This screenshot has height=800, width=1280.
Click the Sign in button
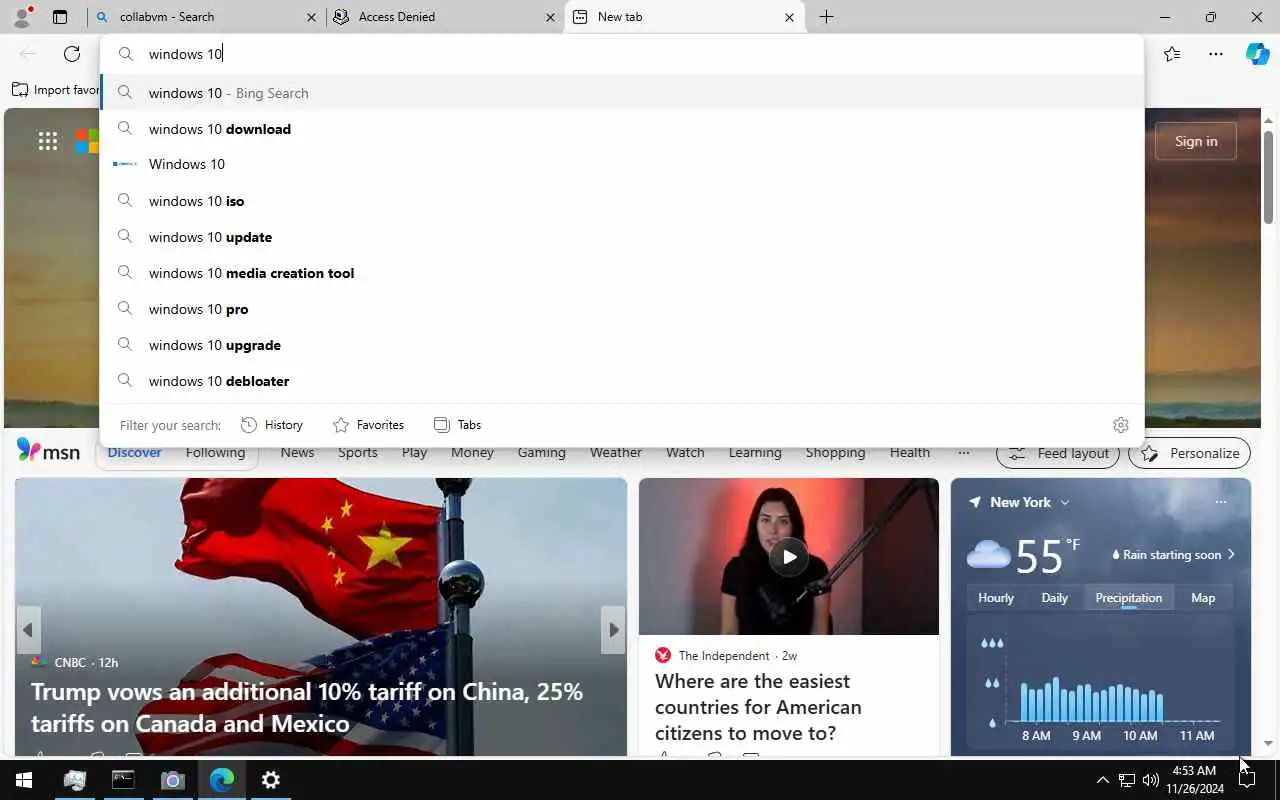coord(1196,141)
